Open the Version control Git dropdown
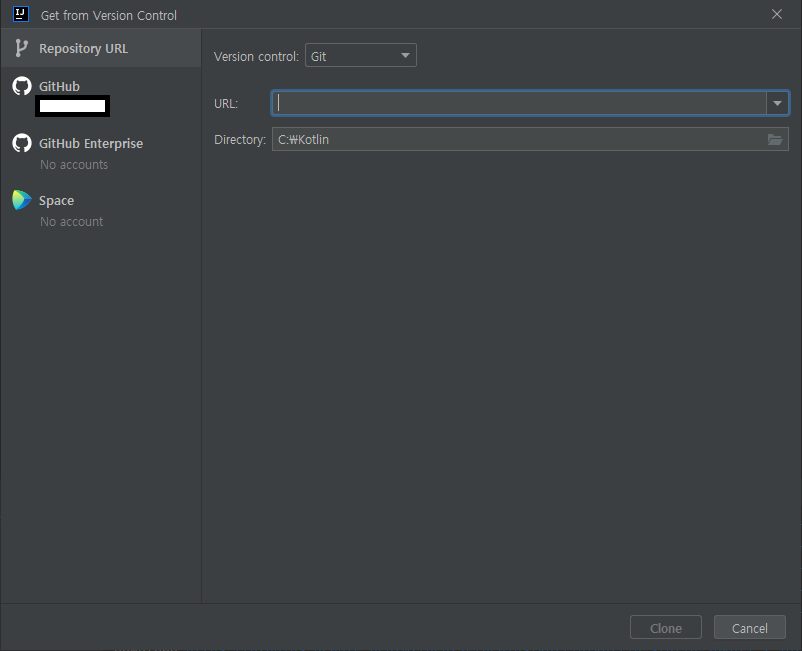 (x=361, y=55)
